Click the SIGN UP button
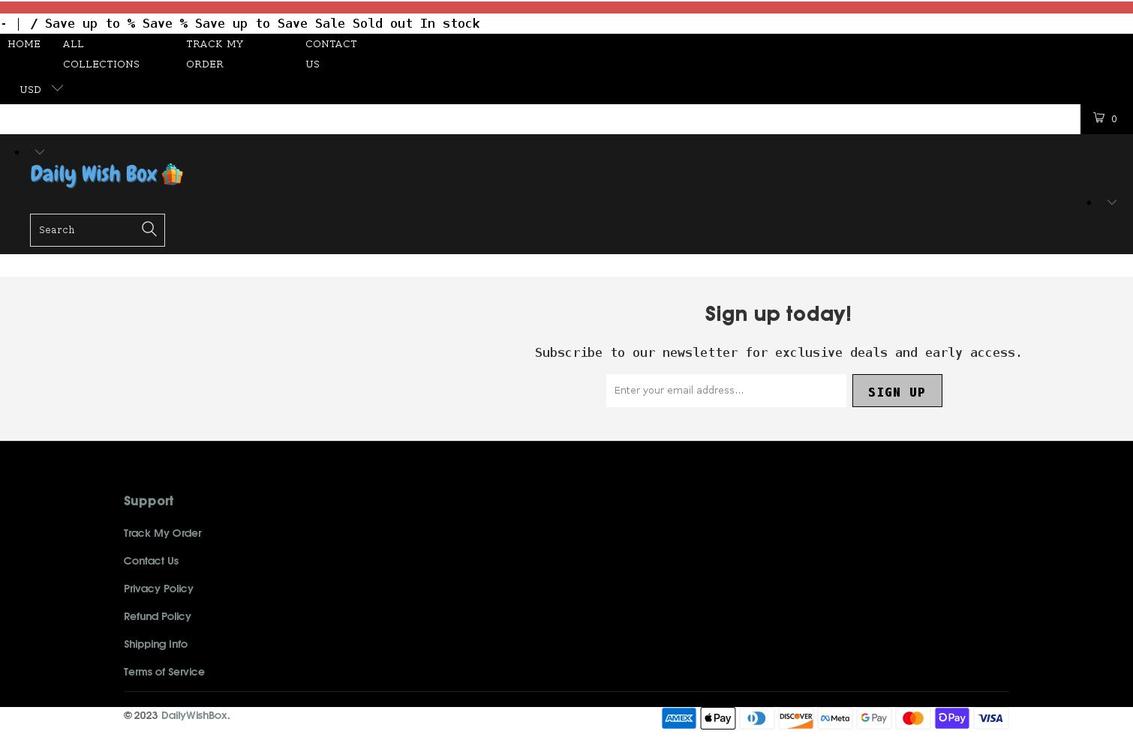The width and height of the screenshot is (1133, 740). pos(897,391)
